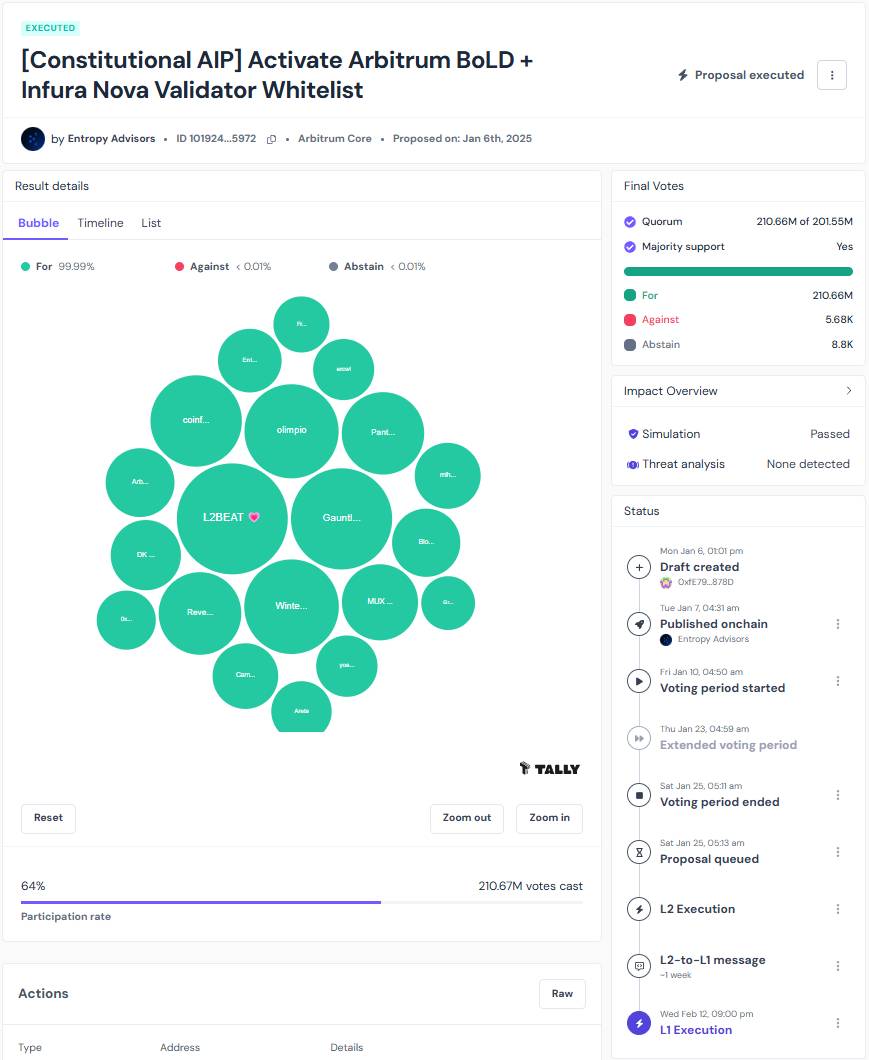869x1060 pixels.
Task: Click the Raw button in Actions
Action: (562, 994)
